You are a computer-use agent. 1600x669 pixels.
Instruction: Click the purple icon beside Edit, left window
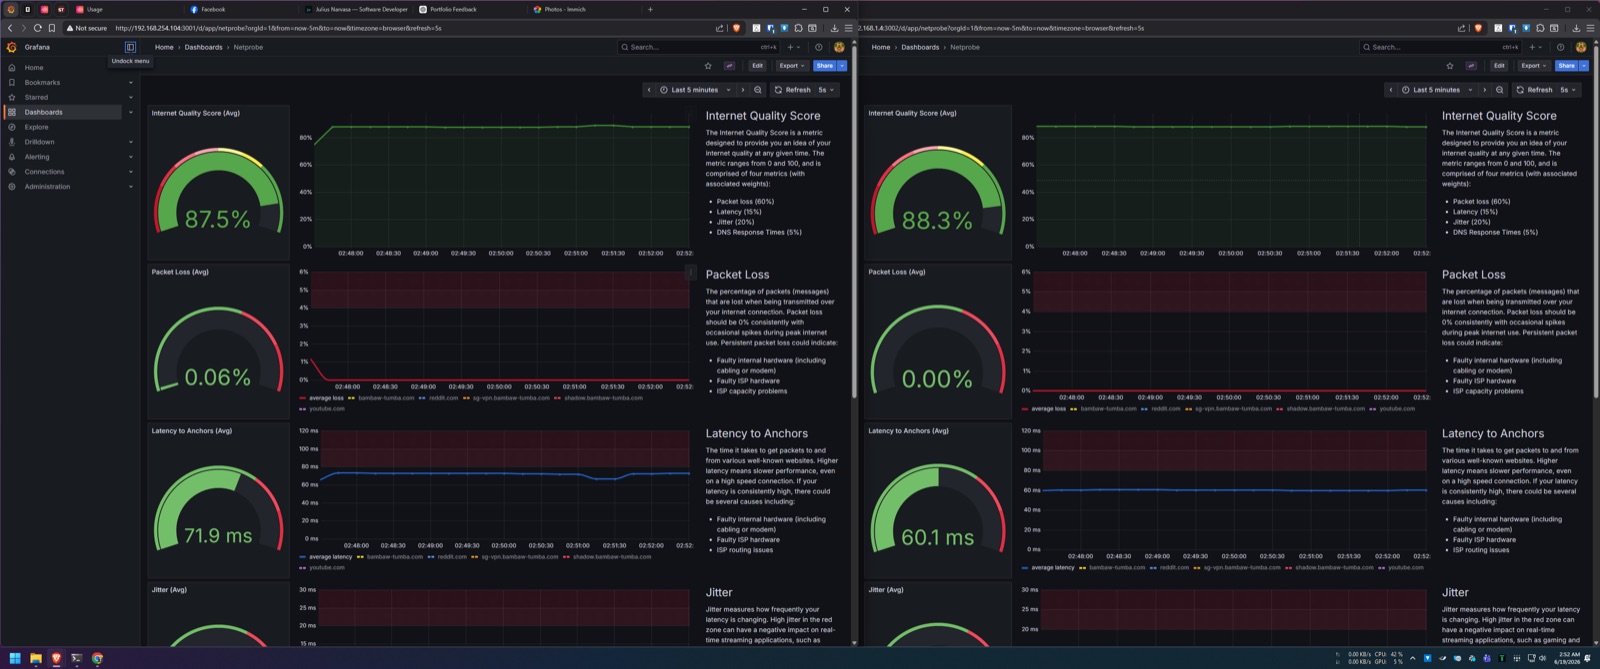[730, 66]
